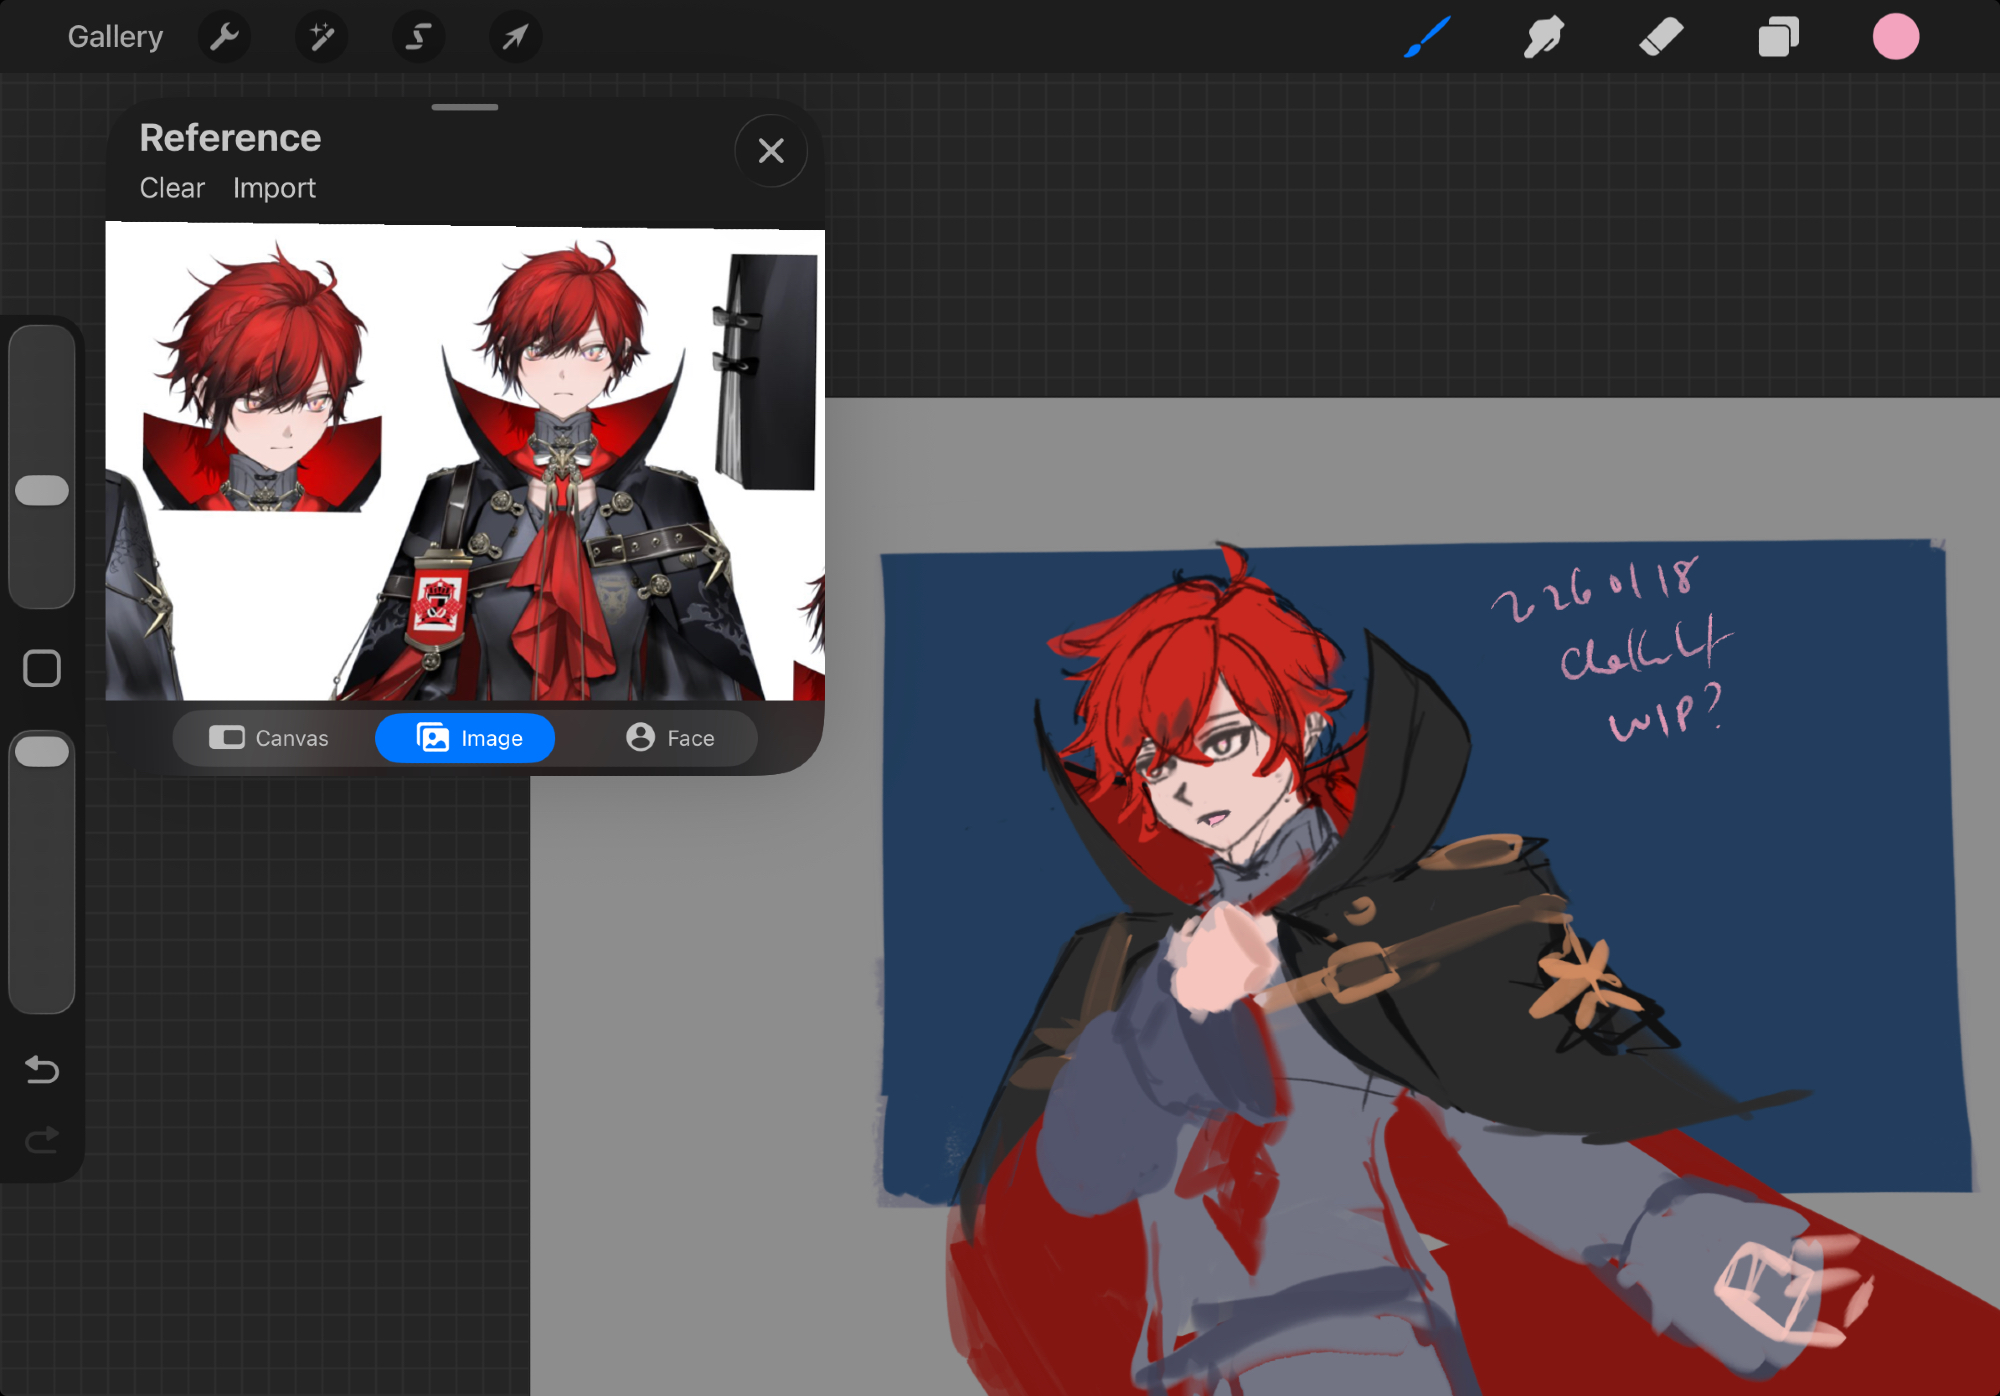Tap the sidebar Modify square button
Screen dimensions: 2000x1396
42,668
